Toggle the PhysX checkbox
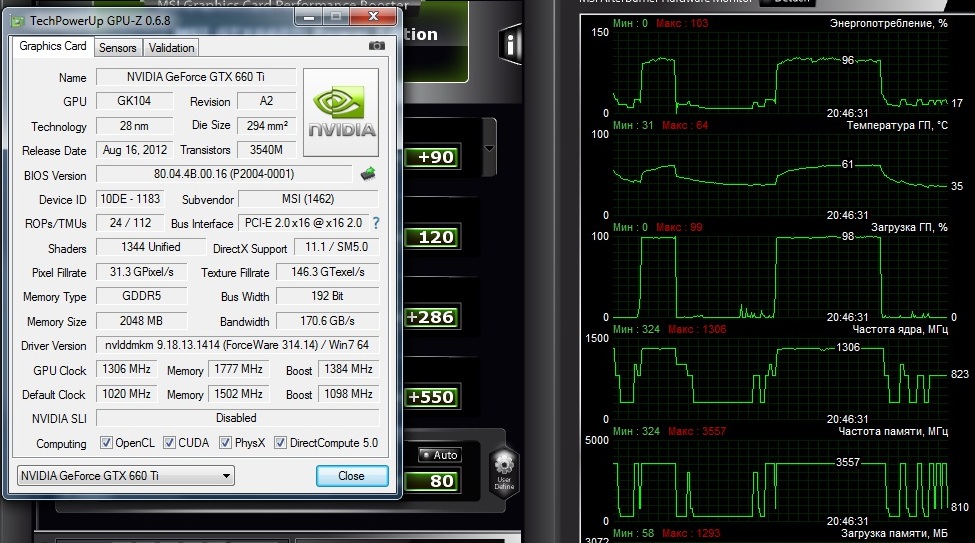This screenshot has height=543, width=975. [x=226, y=443]
